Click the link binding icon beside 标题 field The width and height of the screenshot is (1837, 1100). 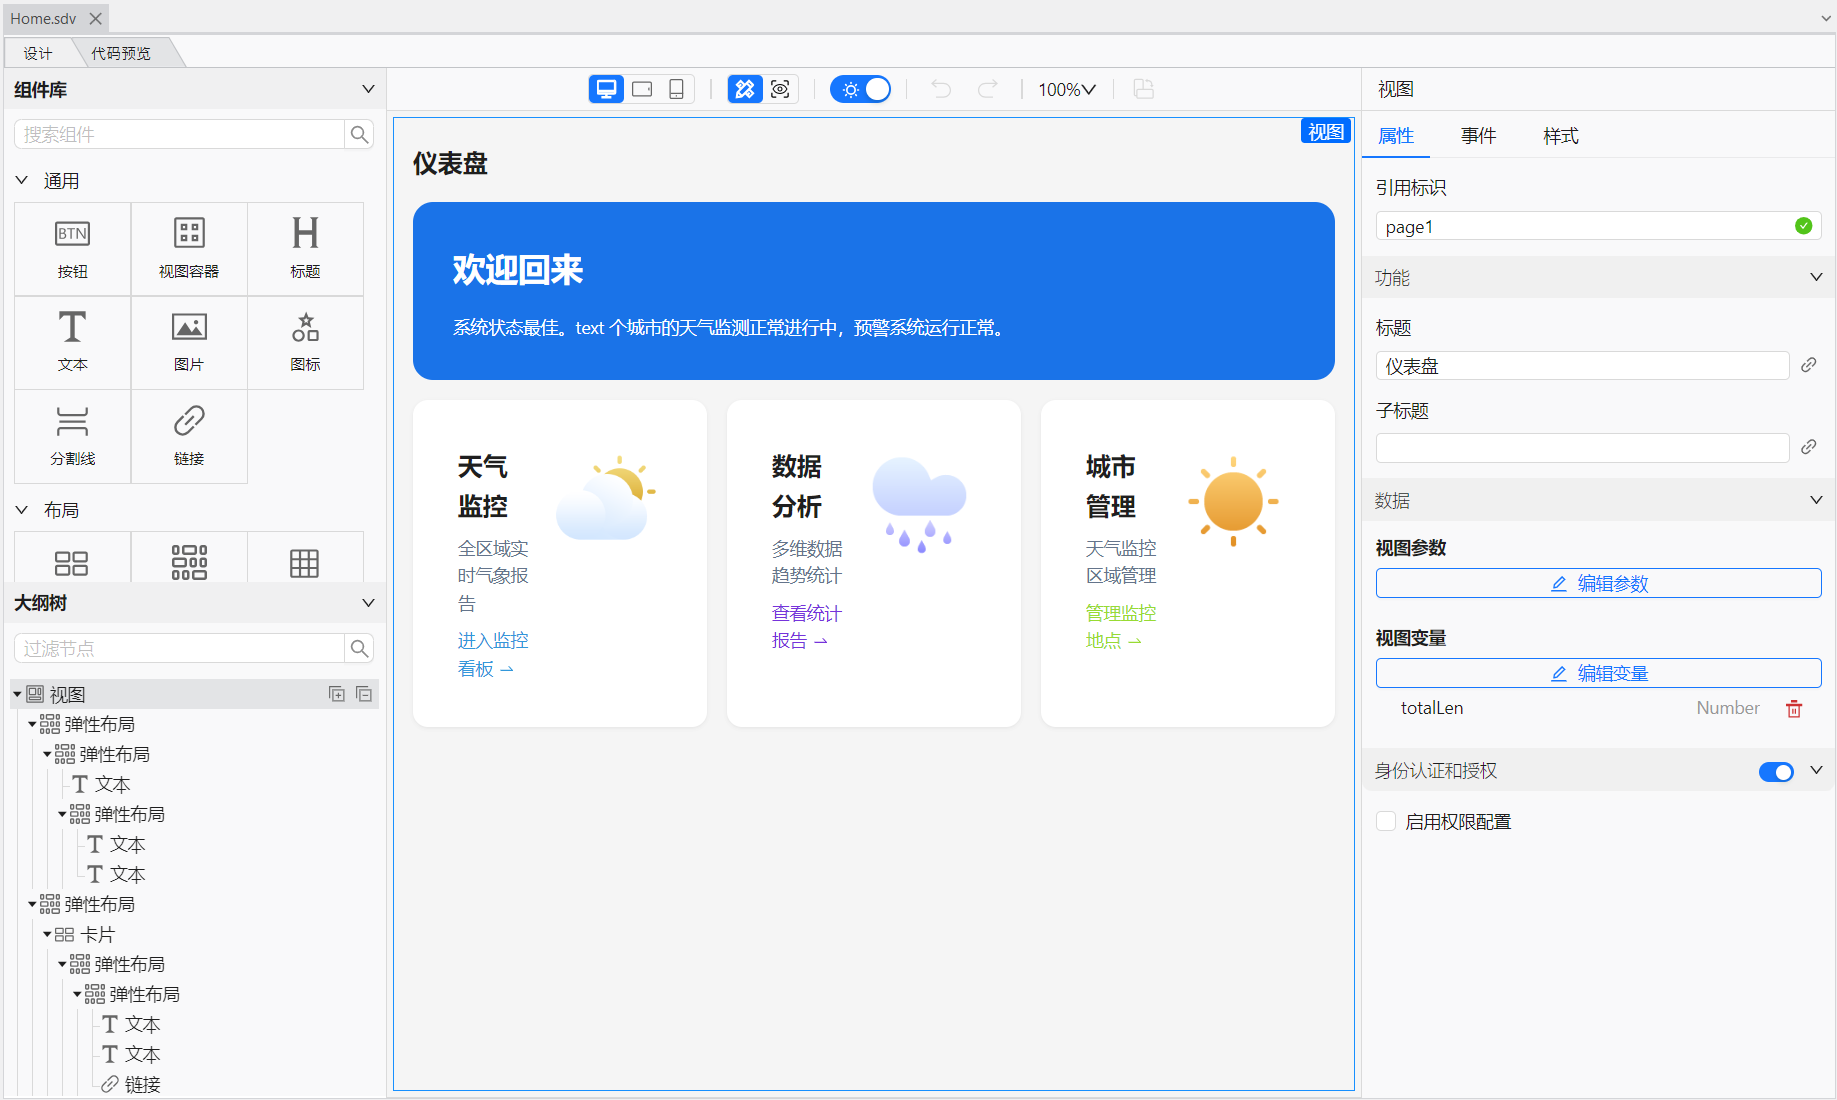[1808, 365]
